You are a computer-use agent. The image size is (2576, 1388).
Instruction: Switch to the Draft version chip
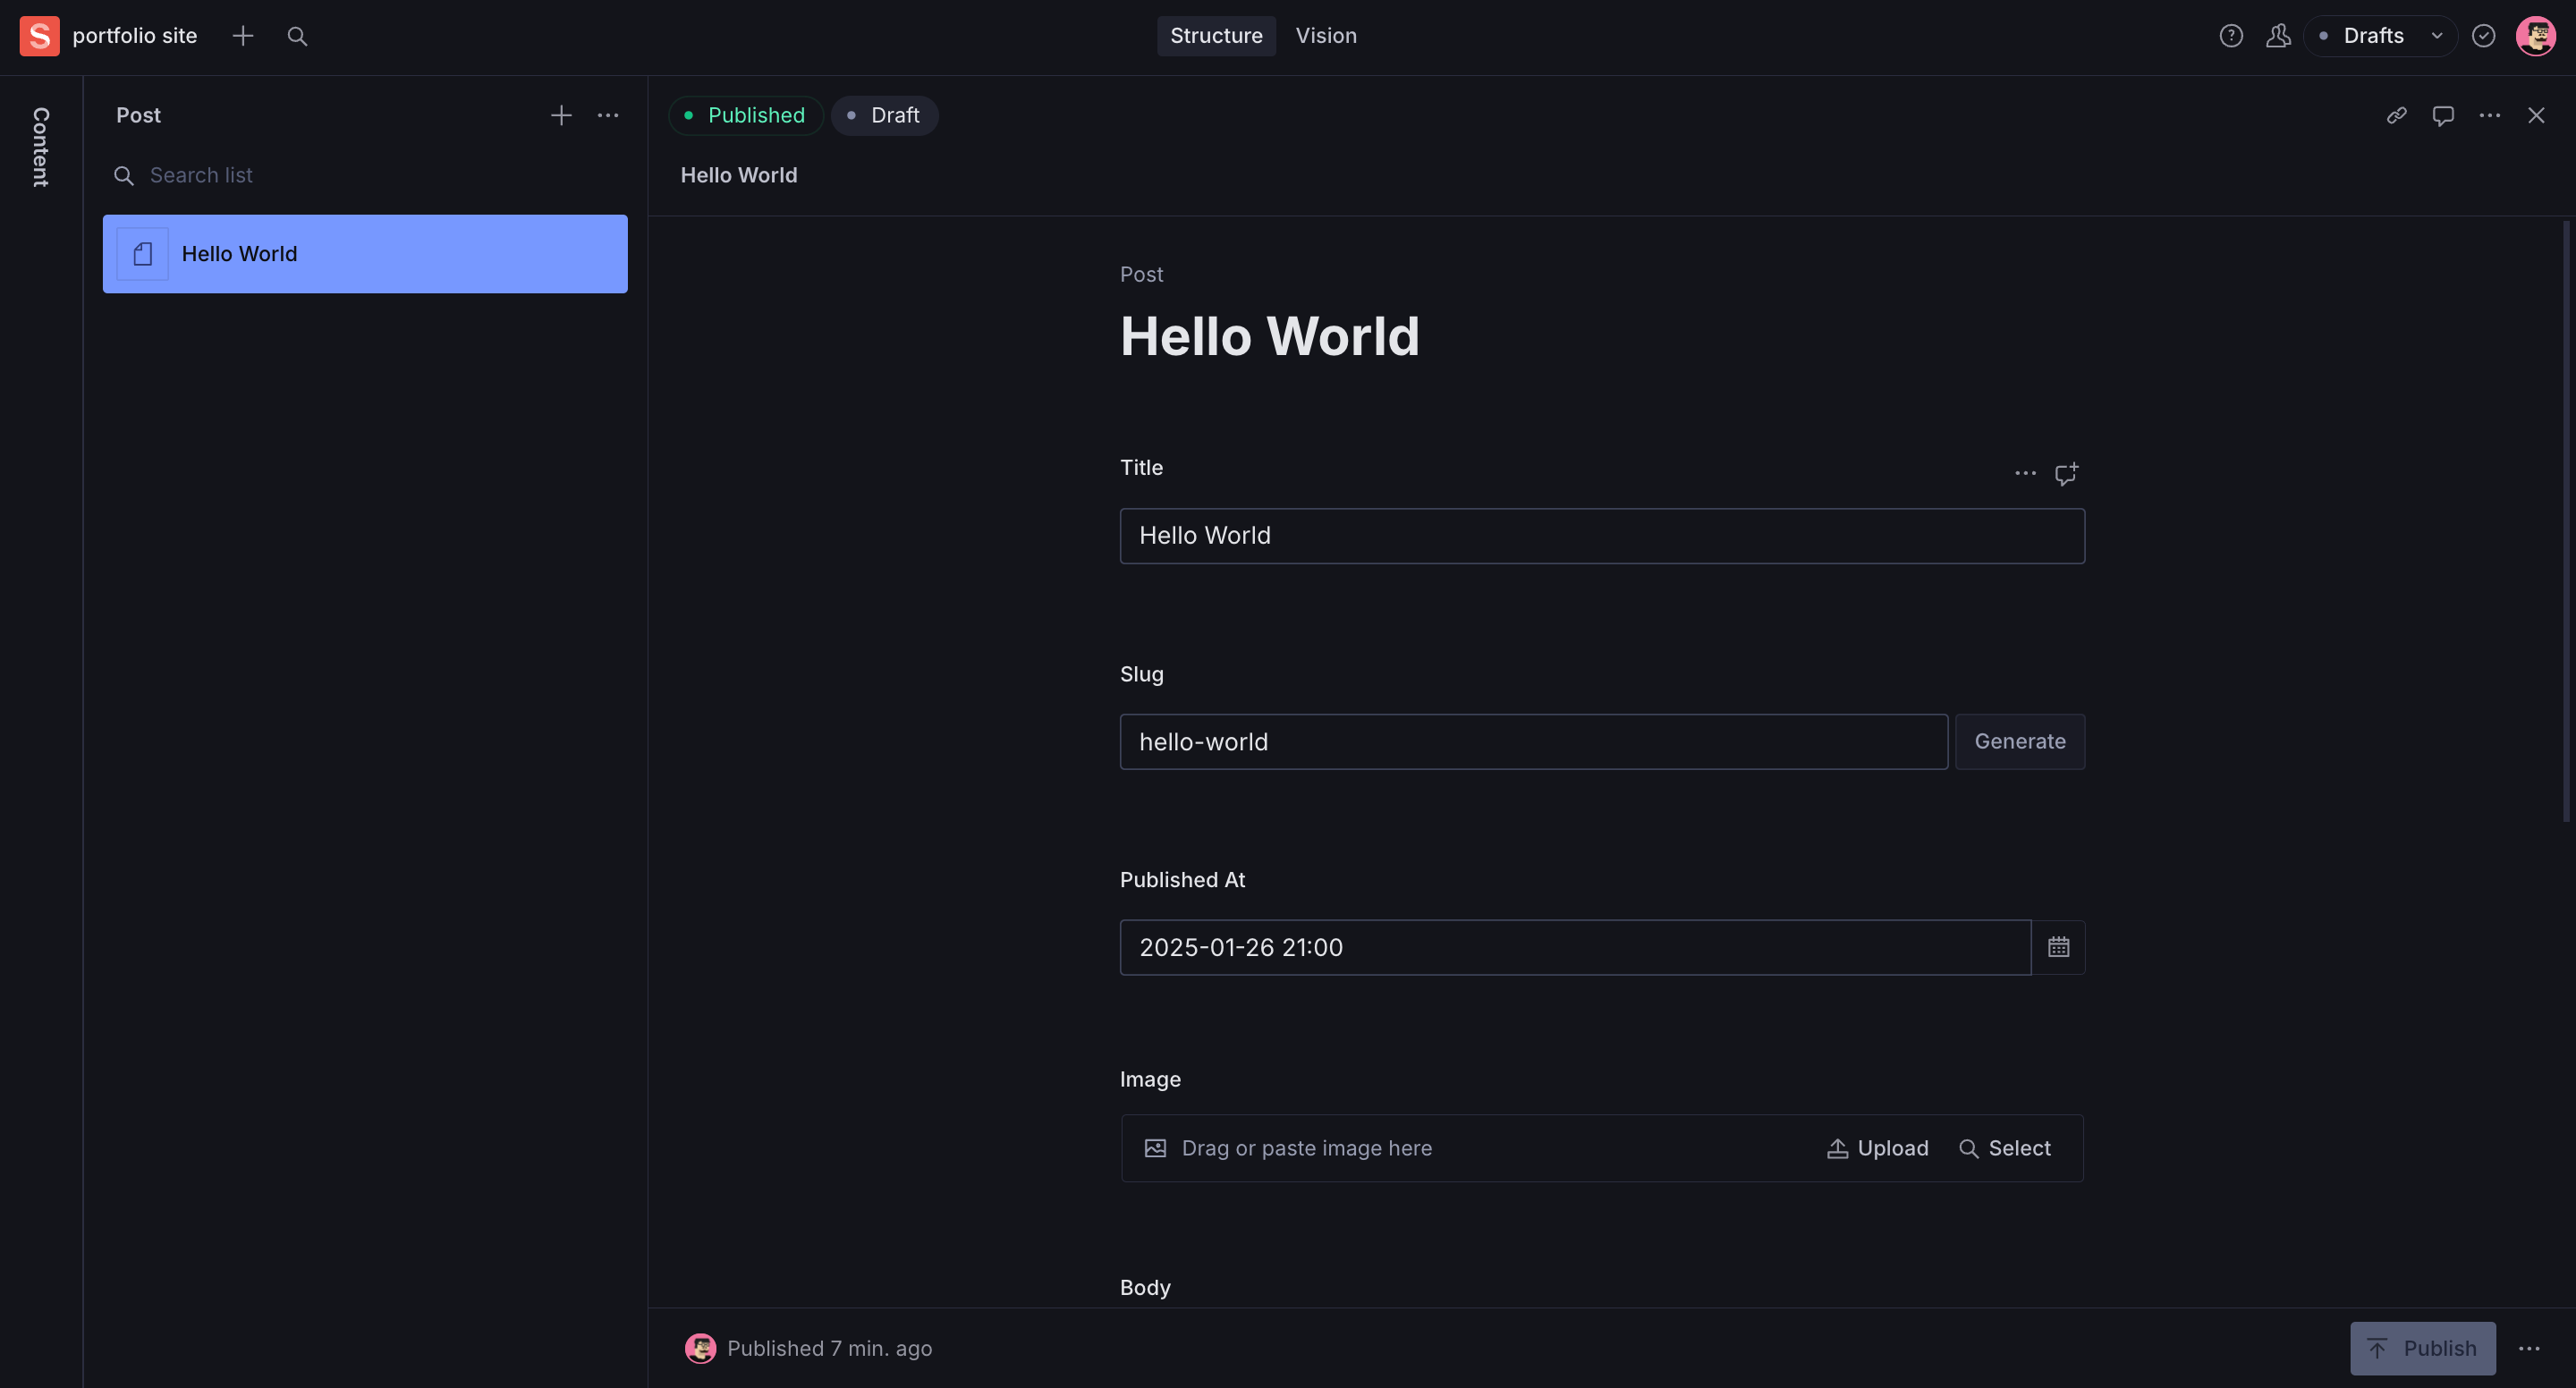pos(884,116)
